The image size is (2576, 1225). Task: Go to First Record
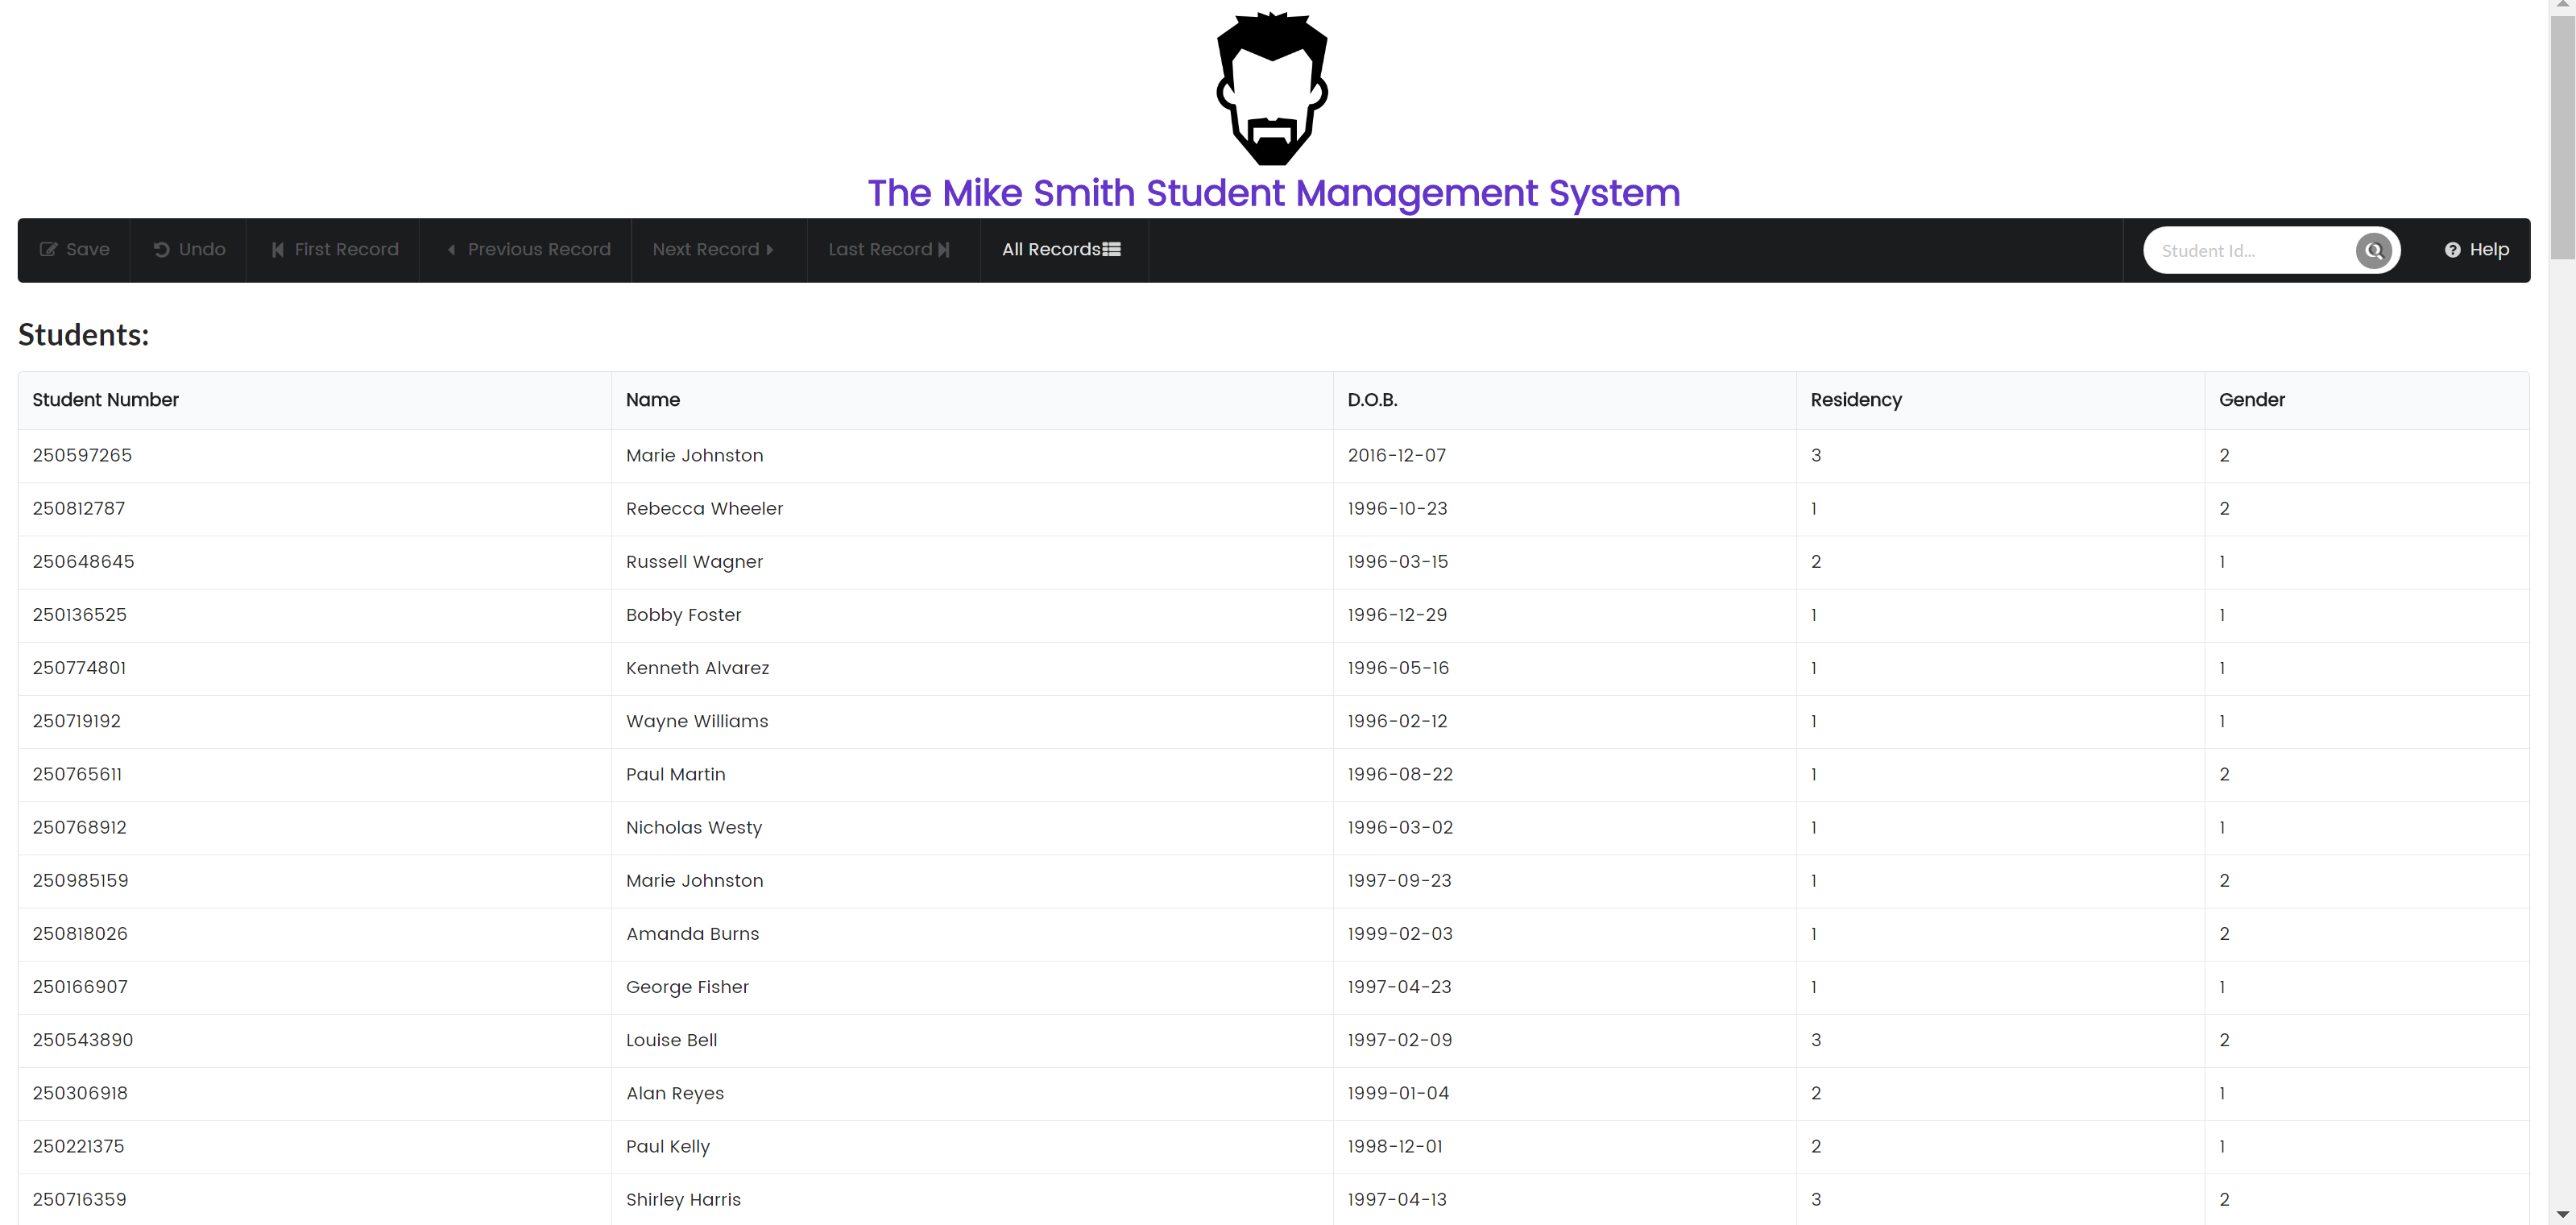[335, 250]
